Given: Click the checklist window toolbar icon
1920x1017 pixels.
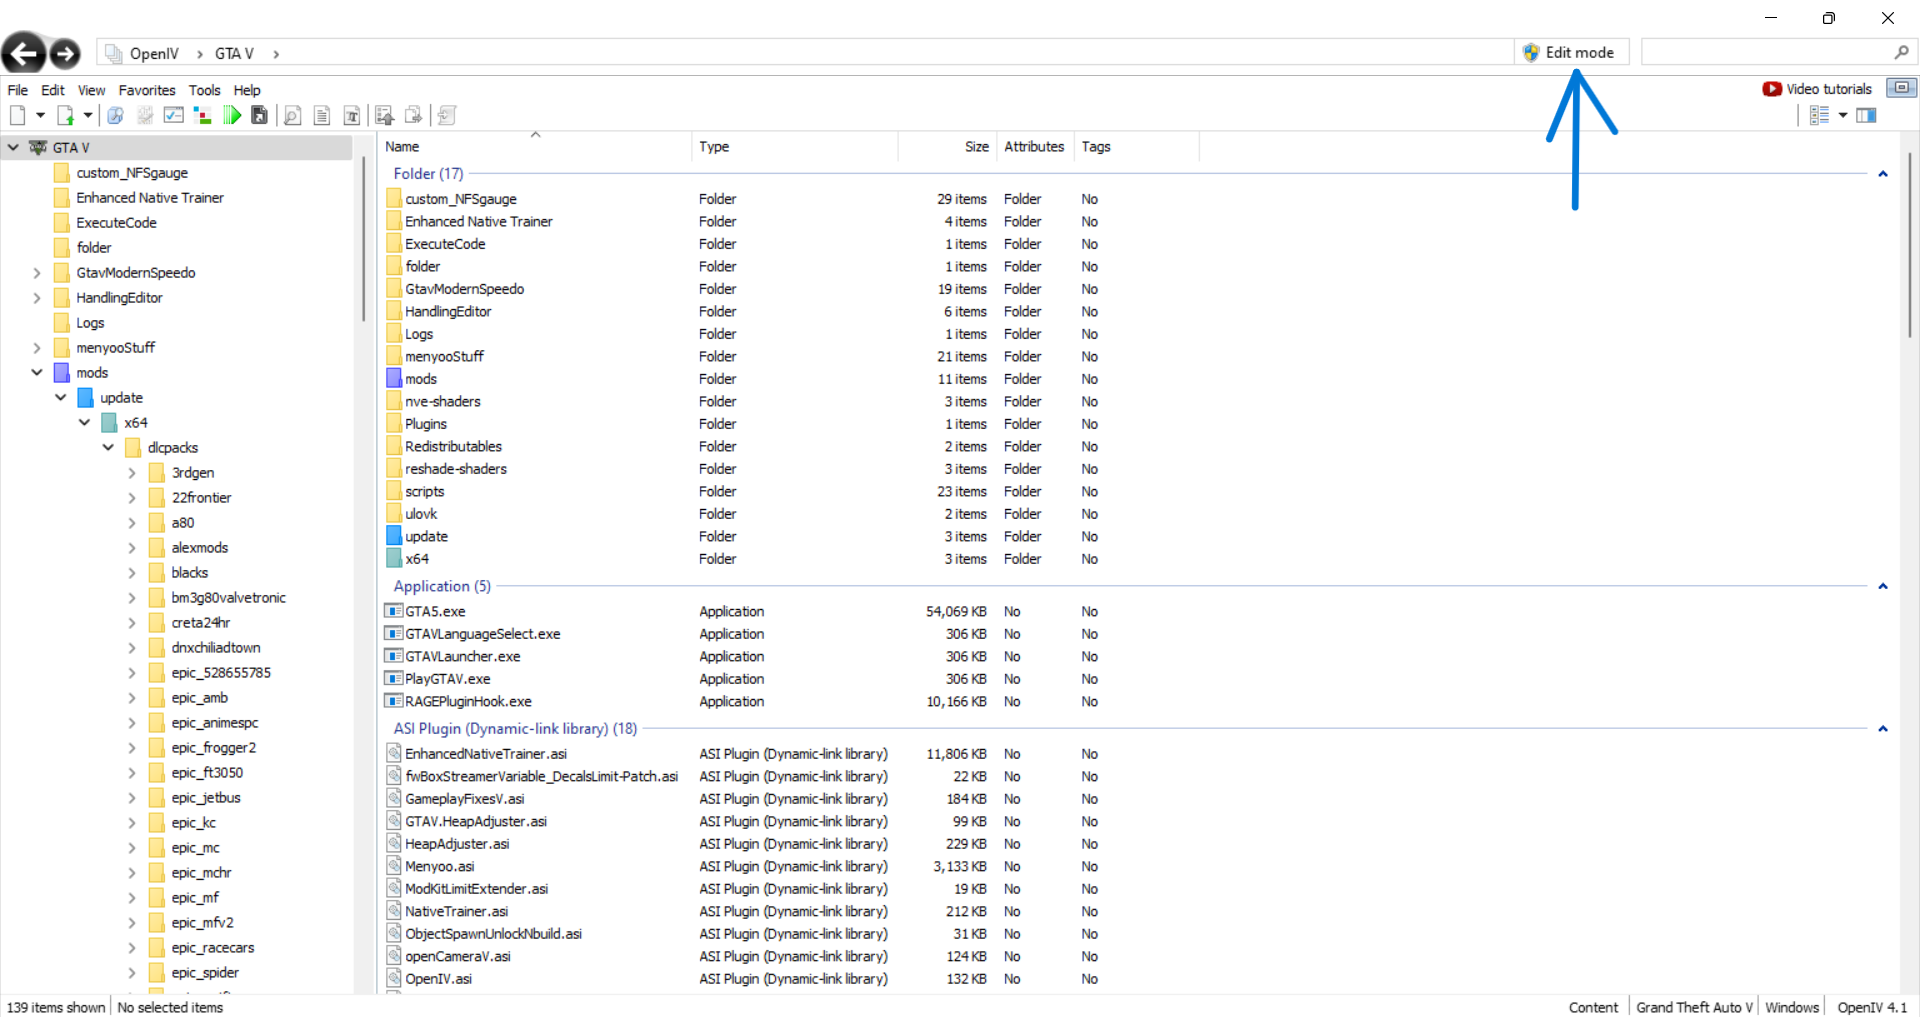Looking at the screenshot, I should tap(174, 116).
